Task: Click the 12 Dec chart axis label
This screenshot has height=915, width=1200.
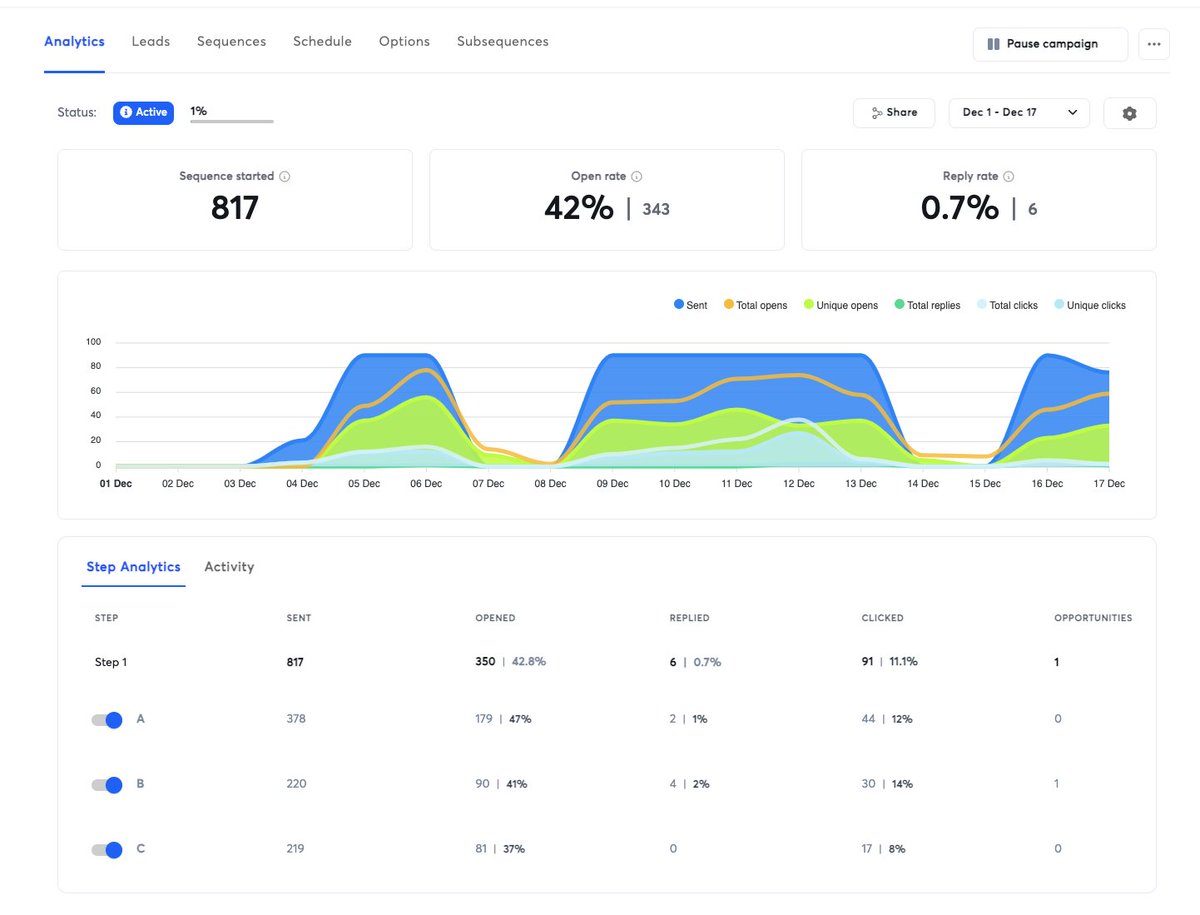Action: click(x=798, y=484)
